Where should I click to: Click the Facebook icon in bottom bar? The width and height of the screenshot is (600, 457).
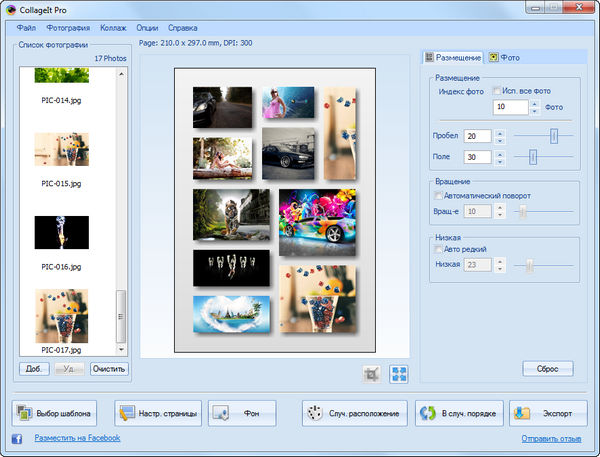tap(17, 438)
